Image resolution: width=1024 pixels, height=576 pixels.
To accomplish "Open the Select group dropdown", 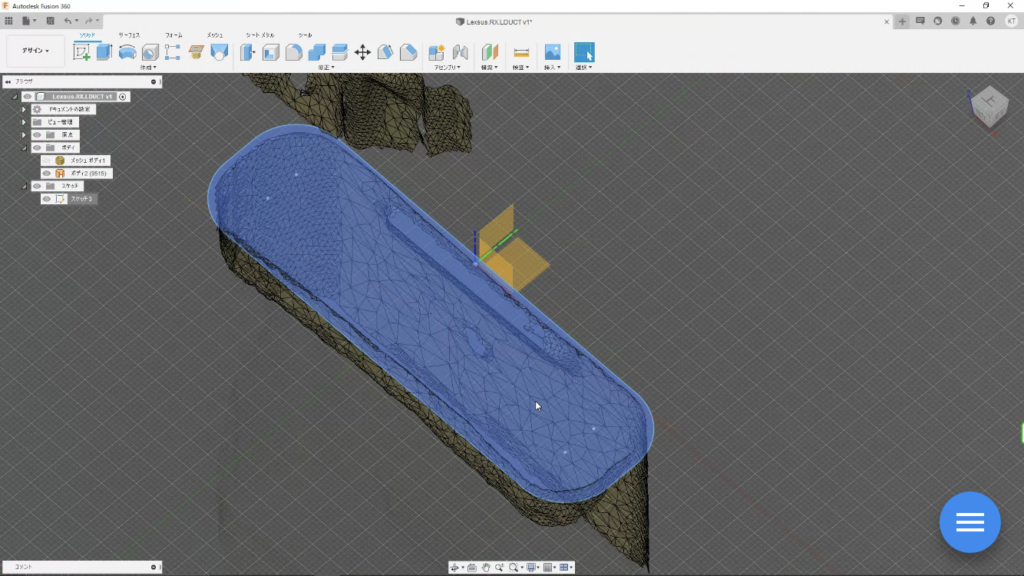I will [x=584, y=67].
